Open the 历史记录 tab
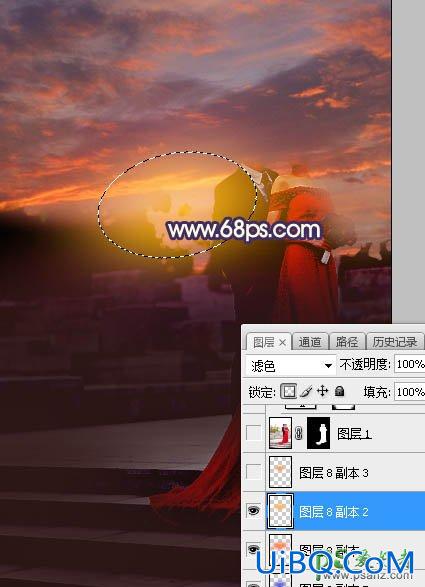 point(395,342)
